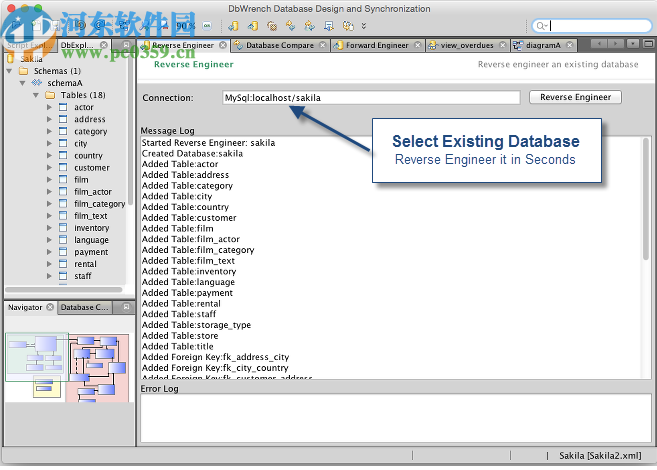This screenshot has width=657, height=470.
Task: Click the Tables (18) folder icon
Action: 50,95
